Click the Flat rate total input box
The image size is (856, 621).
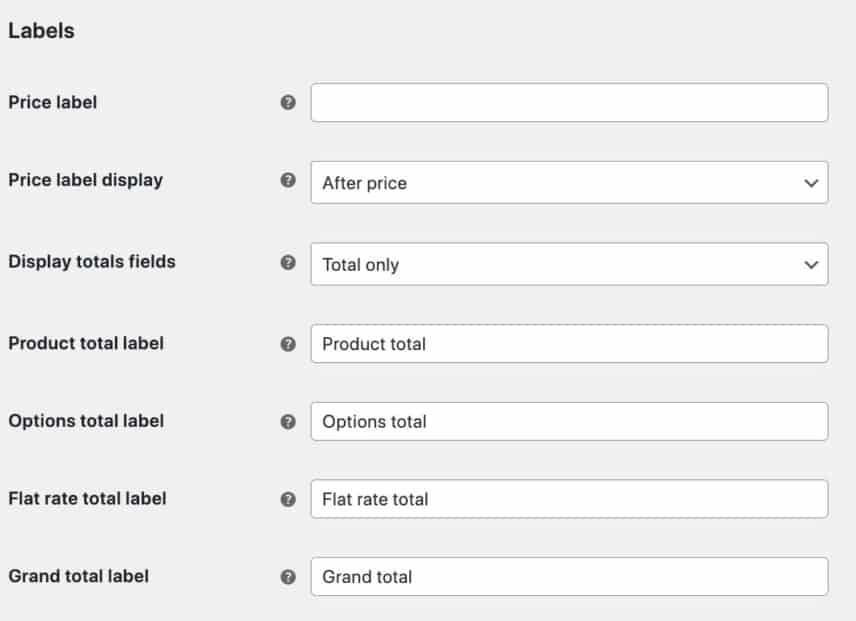569,498
